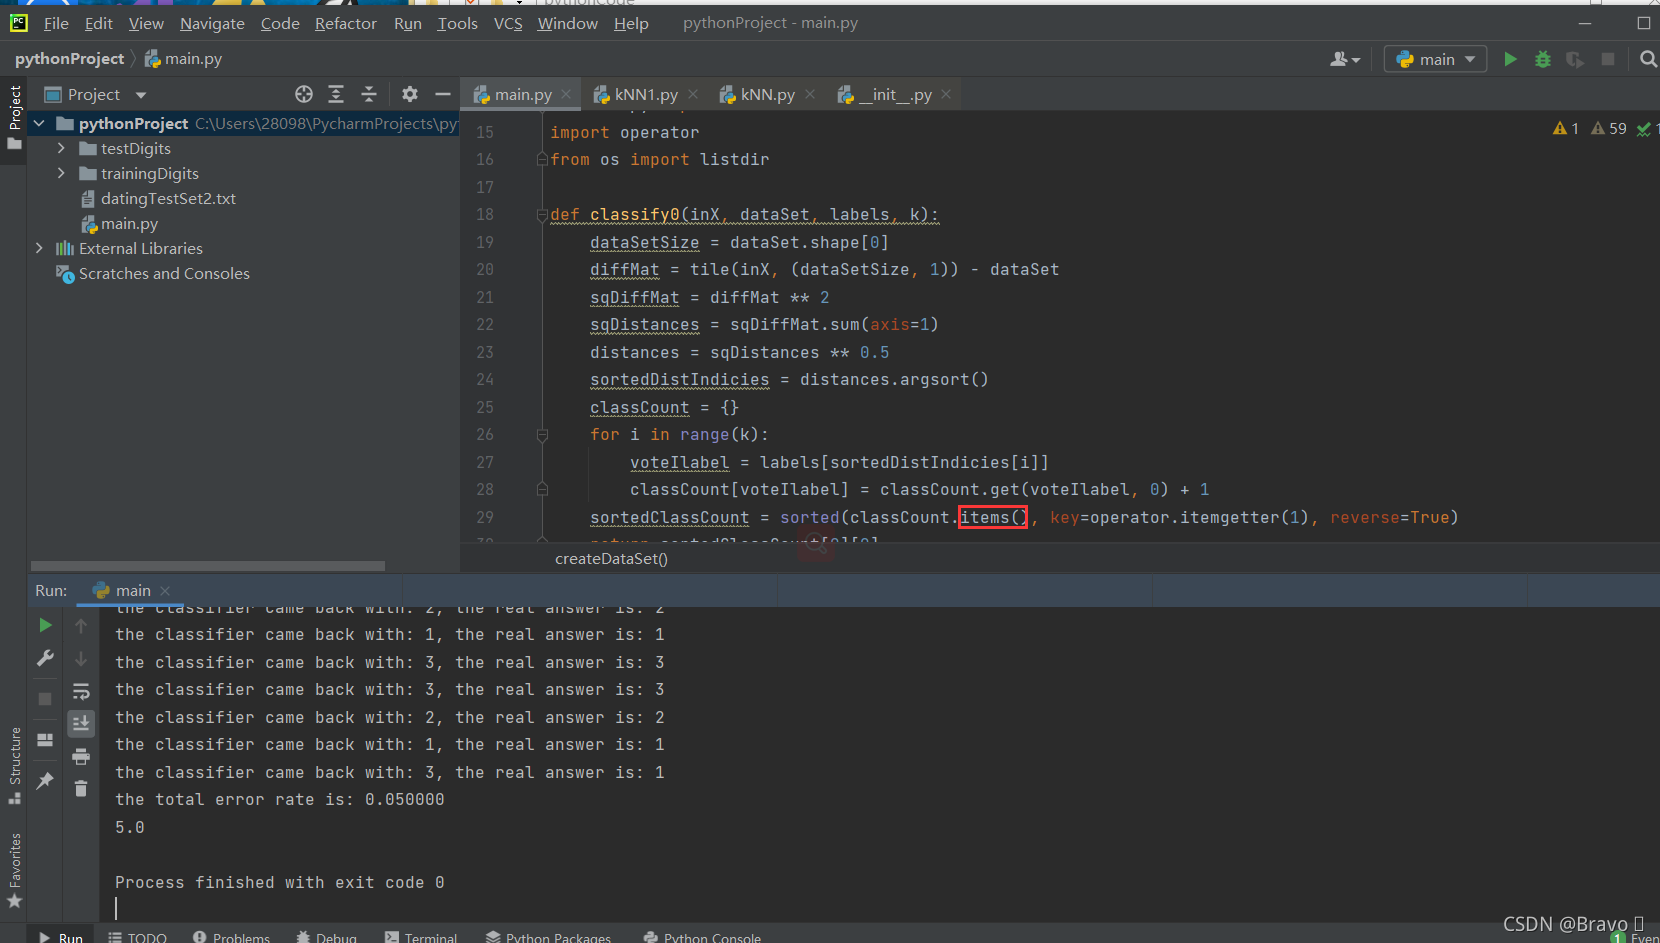Expand the trainingDigits folder

(x=61, y=173)
